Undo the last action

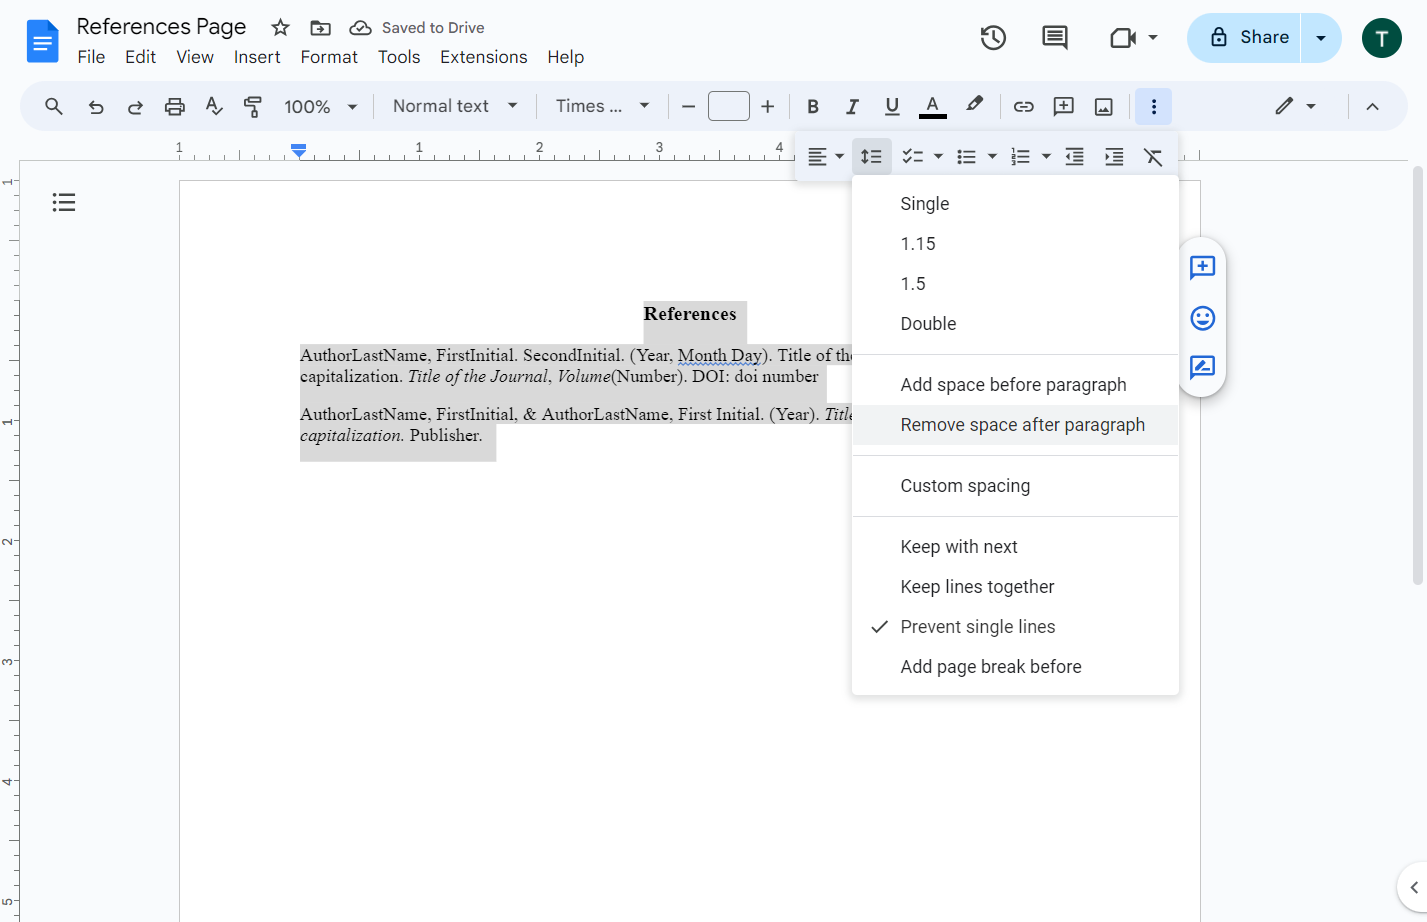coord(96,106)
